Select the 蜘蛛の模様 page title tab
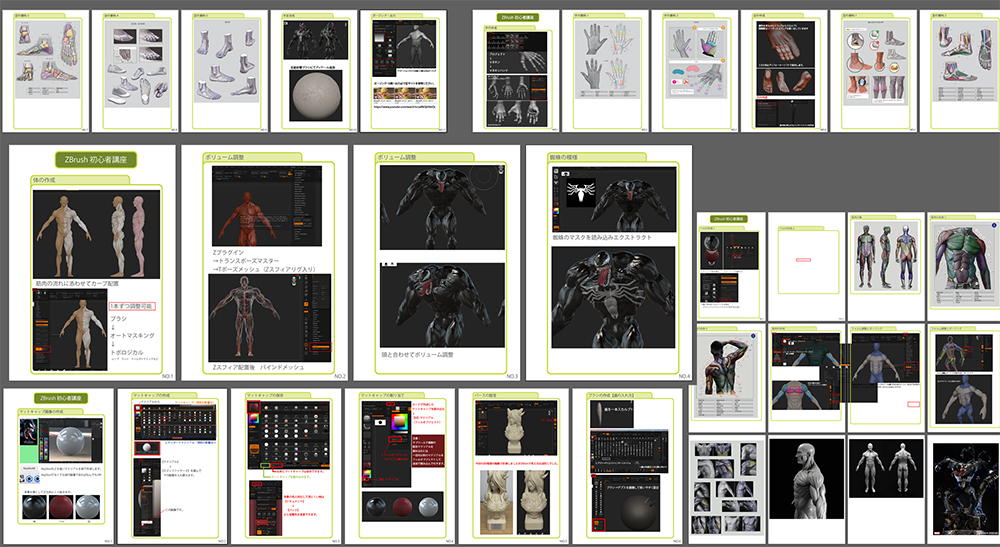The width and height of the screenshot is (1000, 547). (596, 157)
